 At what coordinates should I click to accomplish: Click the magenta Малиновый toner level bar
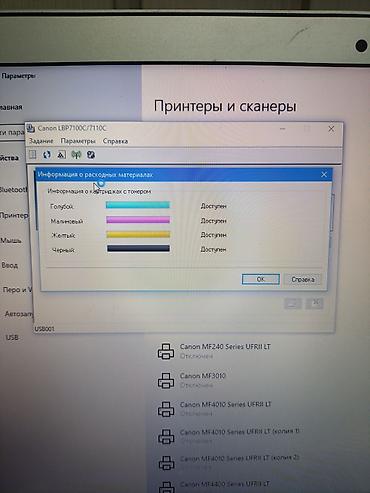[138, 220]
